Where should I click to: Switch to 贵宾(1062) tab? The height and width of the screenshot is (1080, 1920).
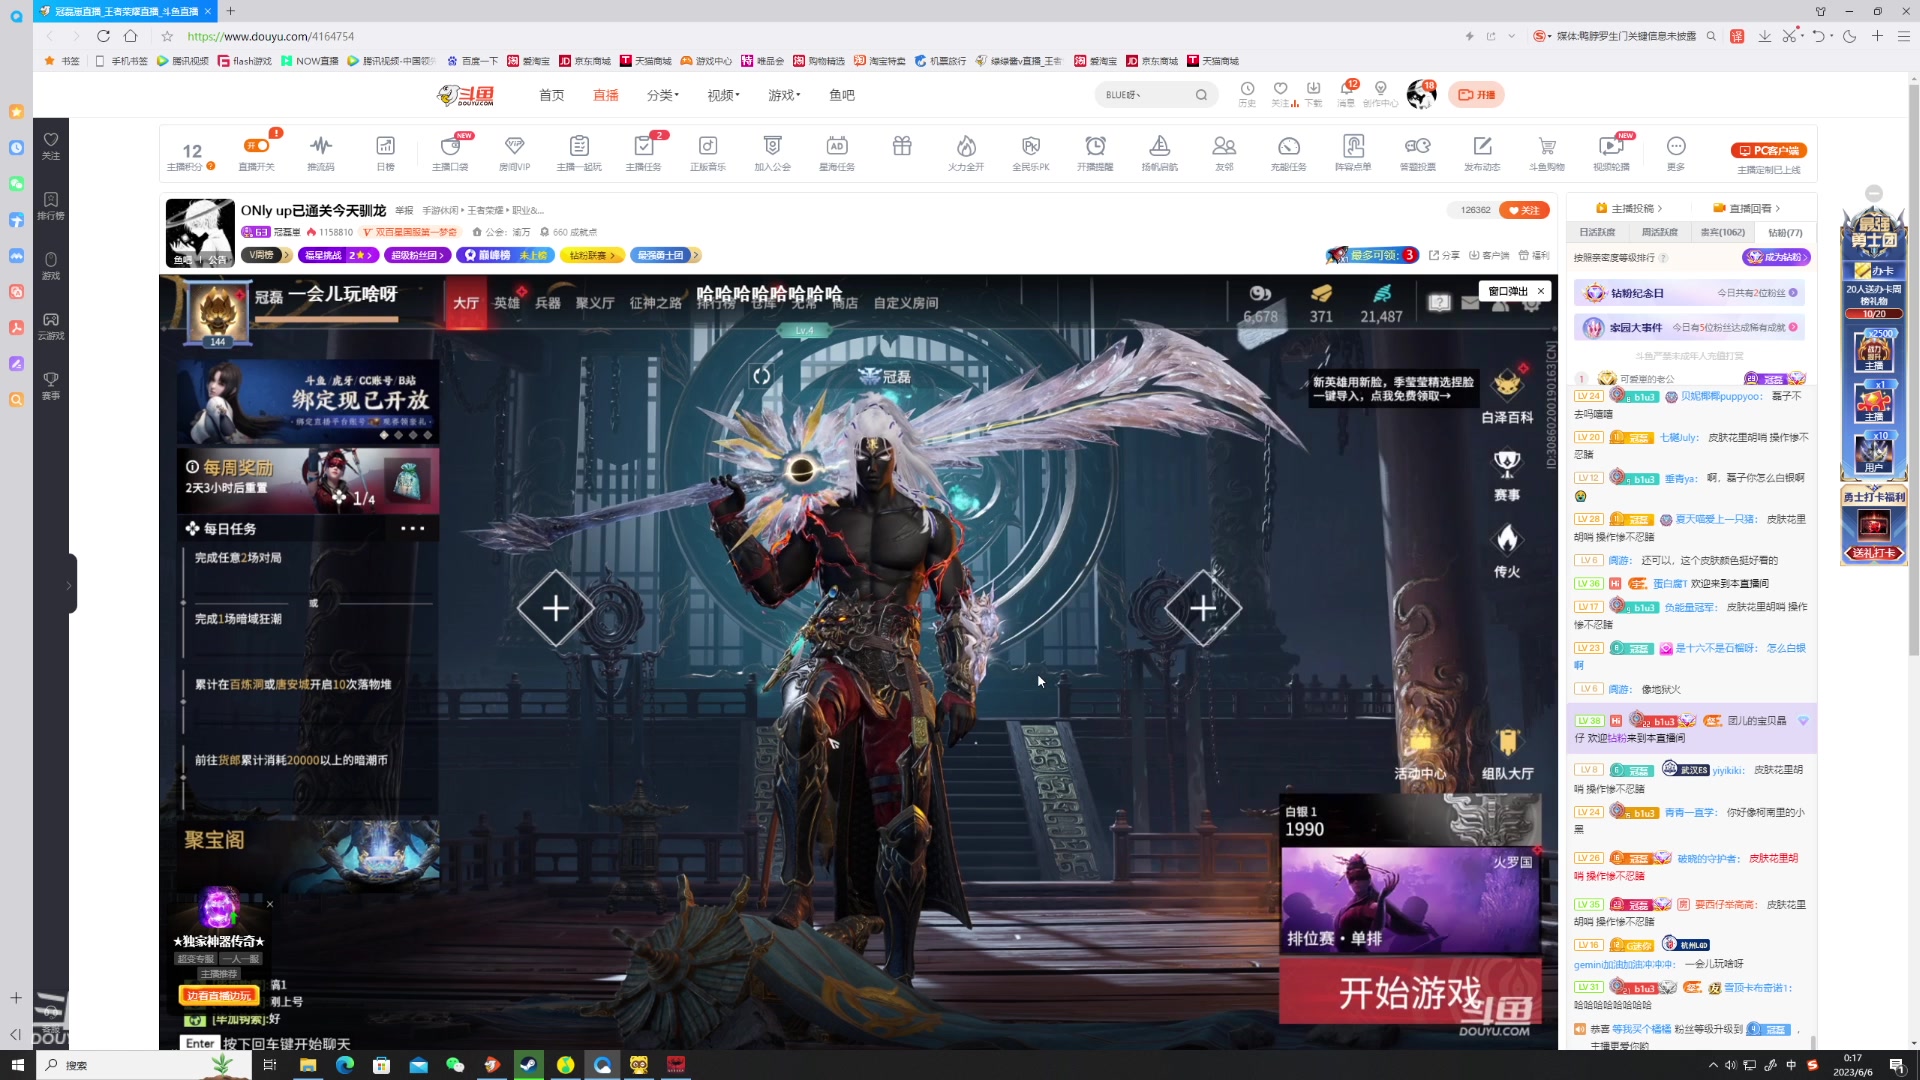click(1722, 232)
